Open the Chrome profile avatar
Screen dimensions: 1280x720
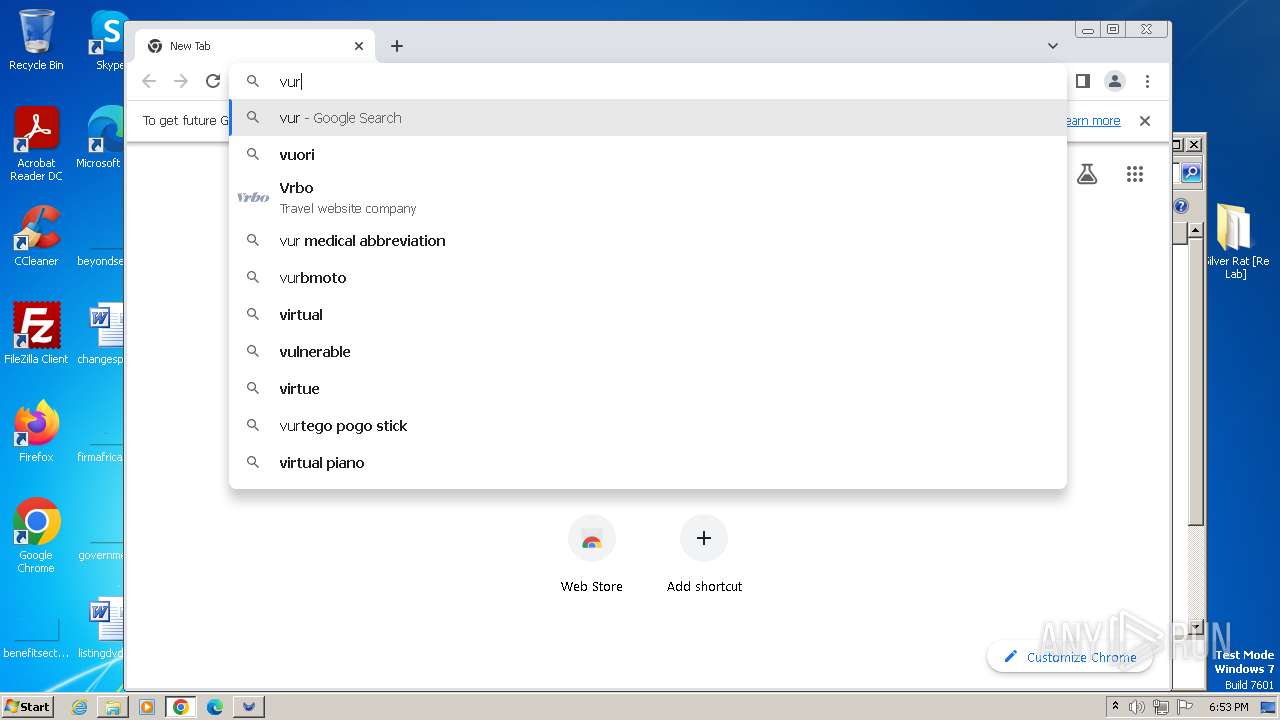click(x=1115, y=81)
